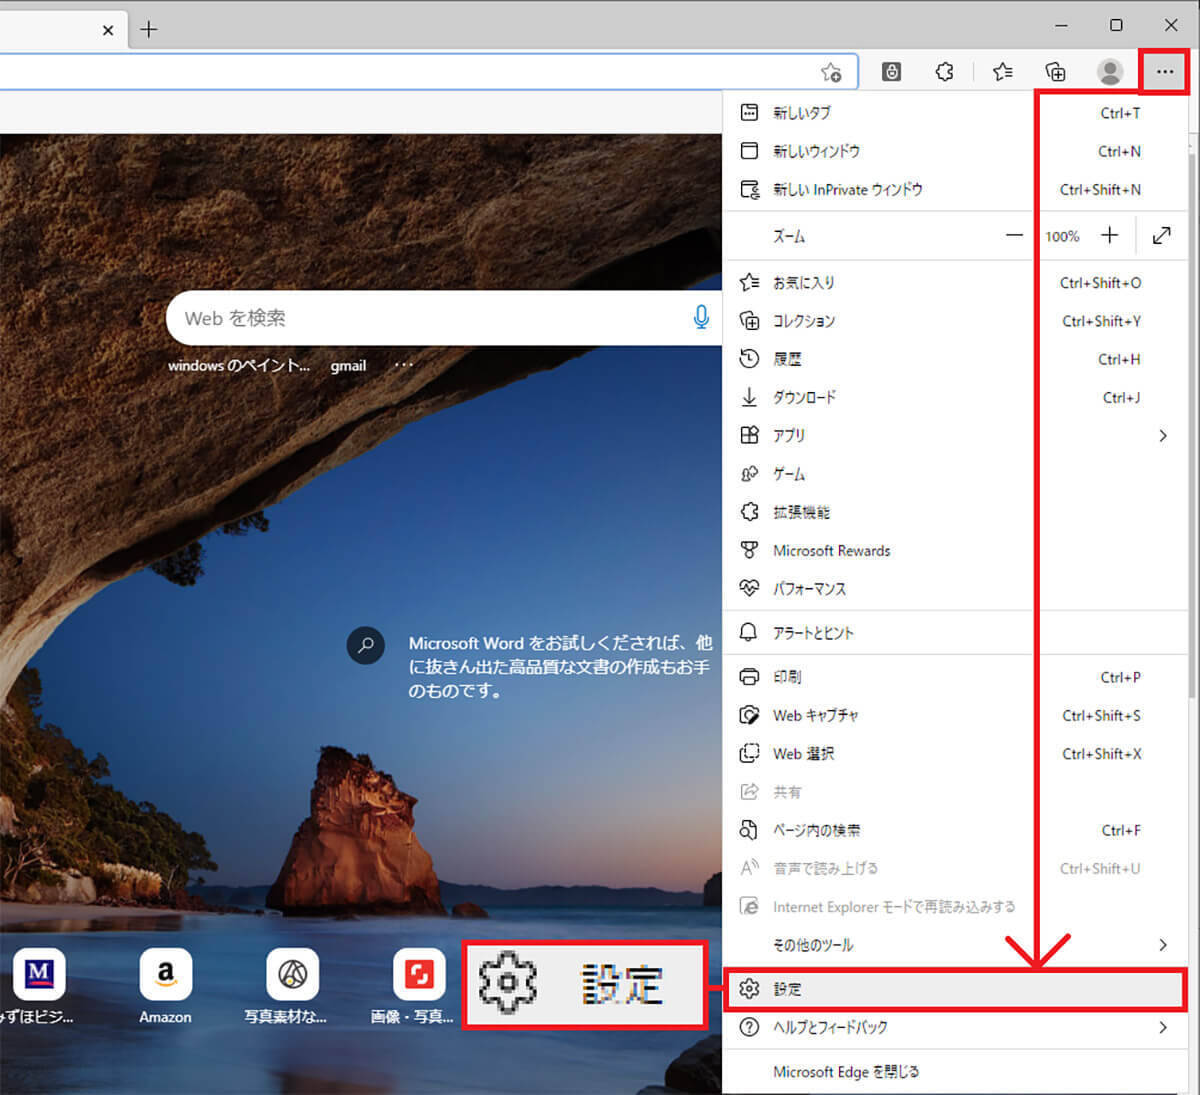Add this page to favorites star icon
Image resolution: width=1200 pixels, height=1095 pixels.
click(x=830, y=72)
